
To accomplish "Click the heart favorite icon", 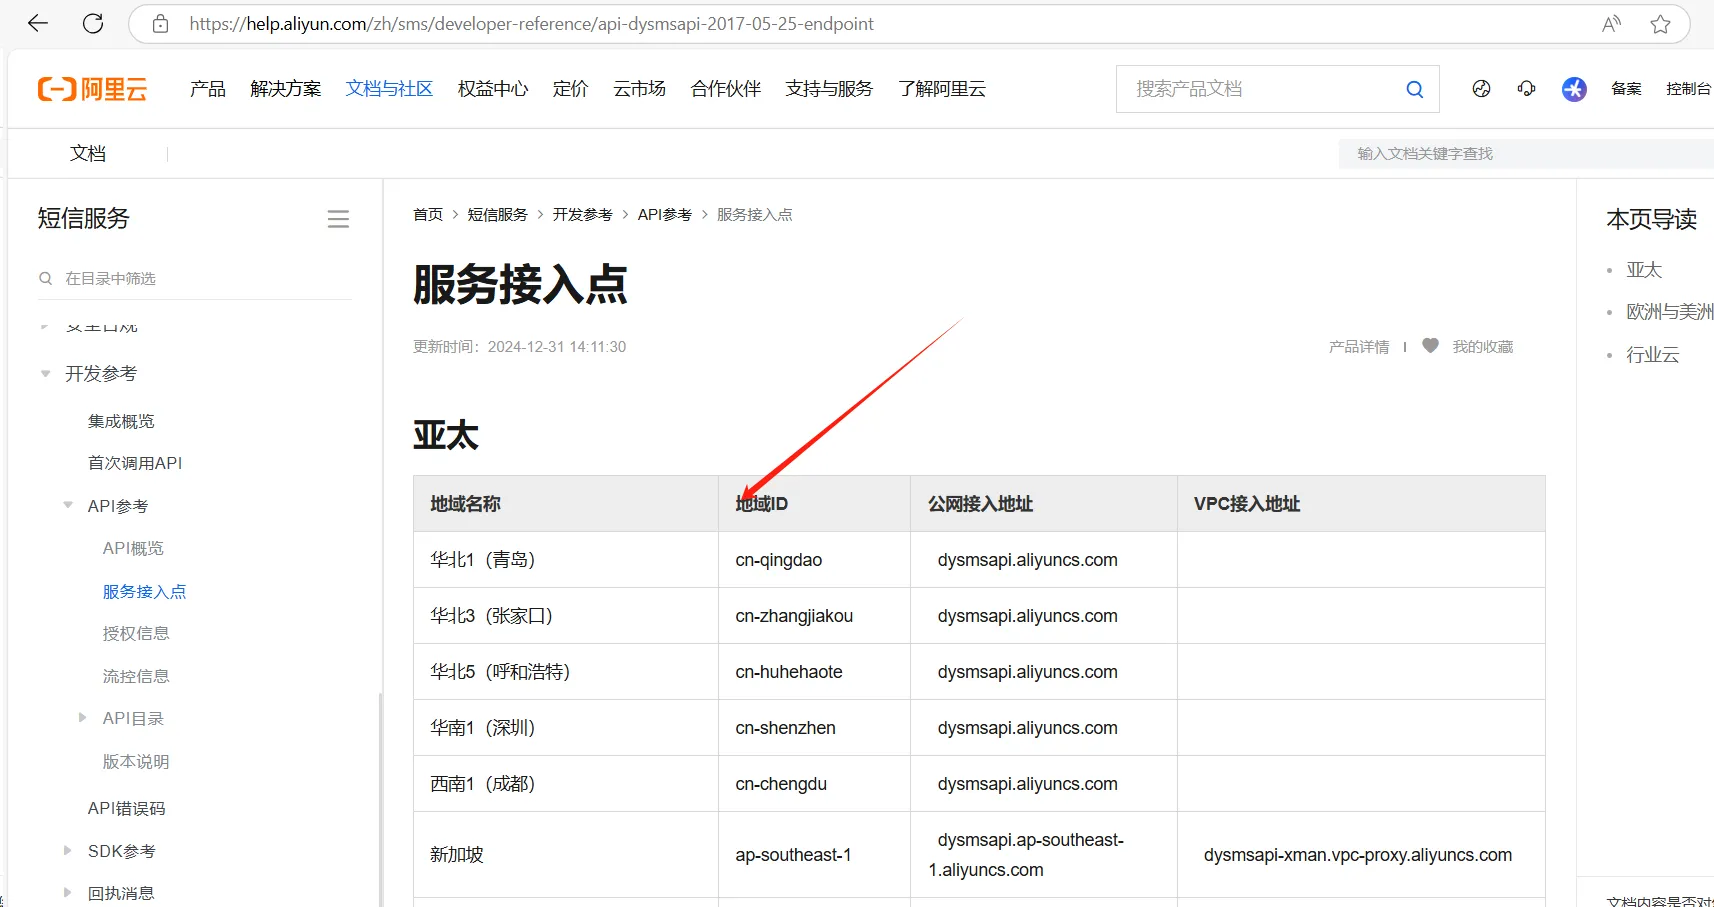I will click(x=1430, y=346).
